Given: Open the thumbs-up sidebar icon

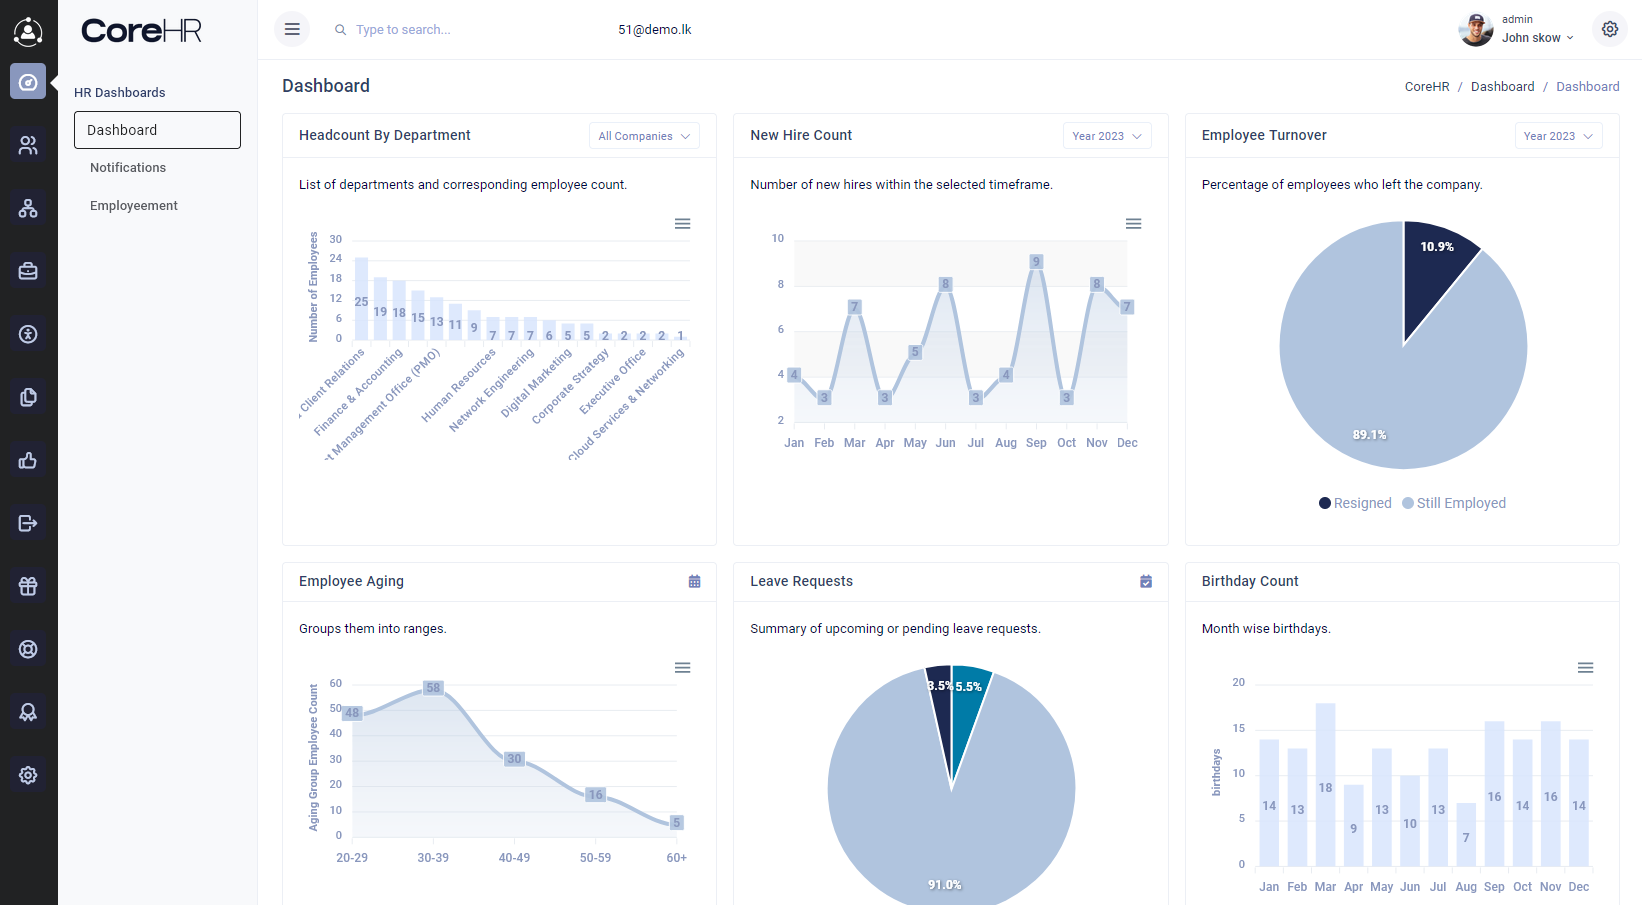Looking at the screenshot, I should 28,460.
